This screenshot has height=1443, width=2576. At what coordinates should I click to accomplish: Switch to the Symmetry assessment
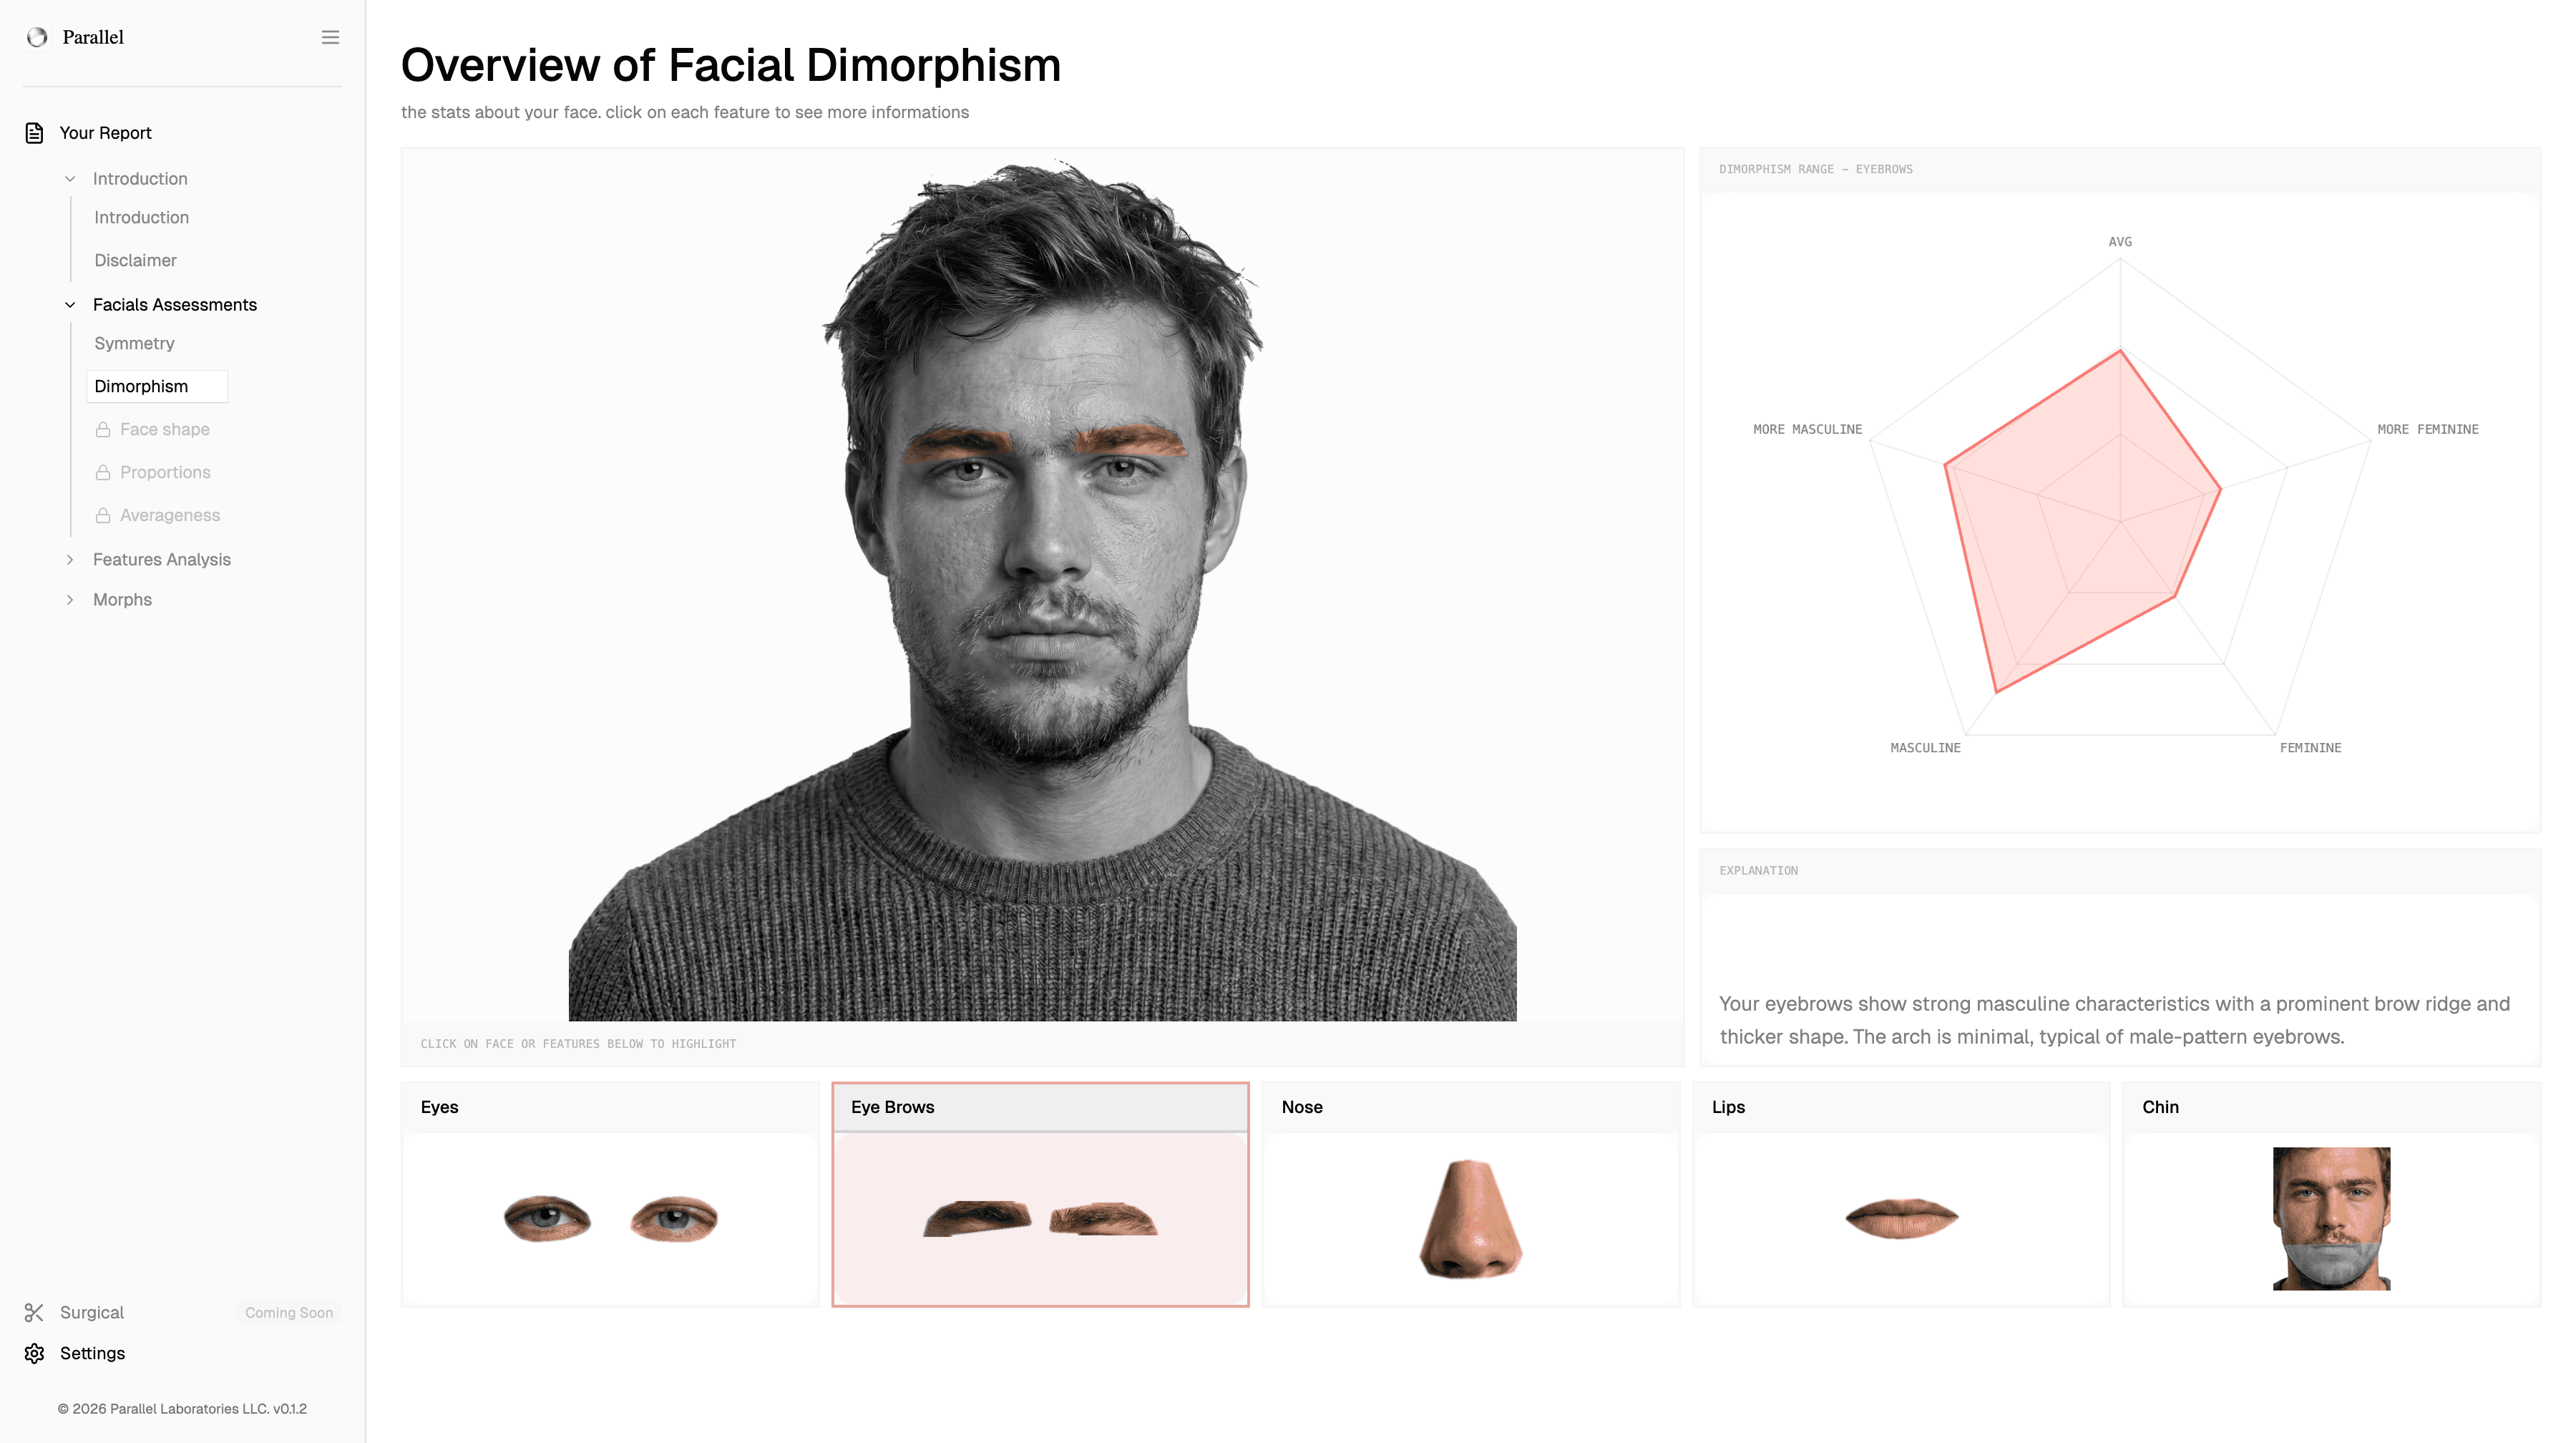click(x=134, y=343)
